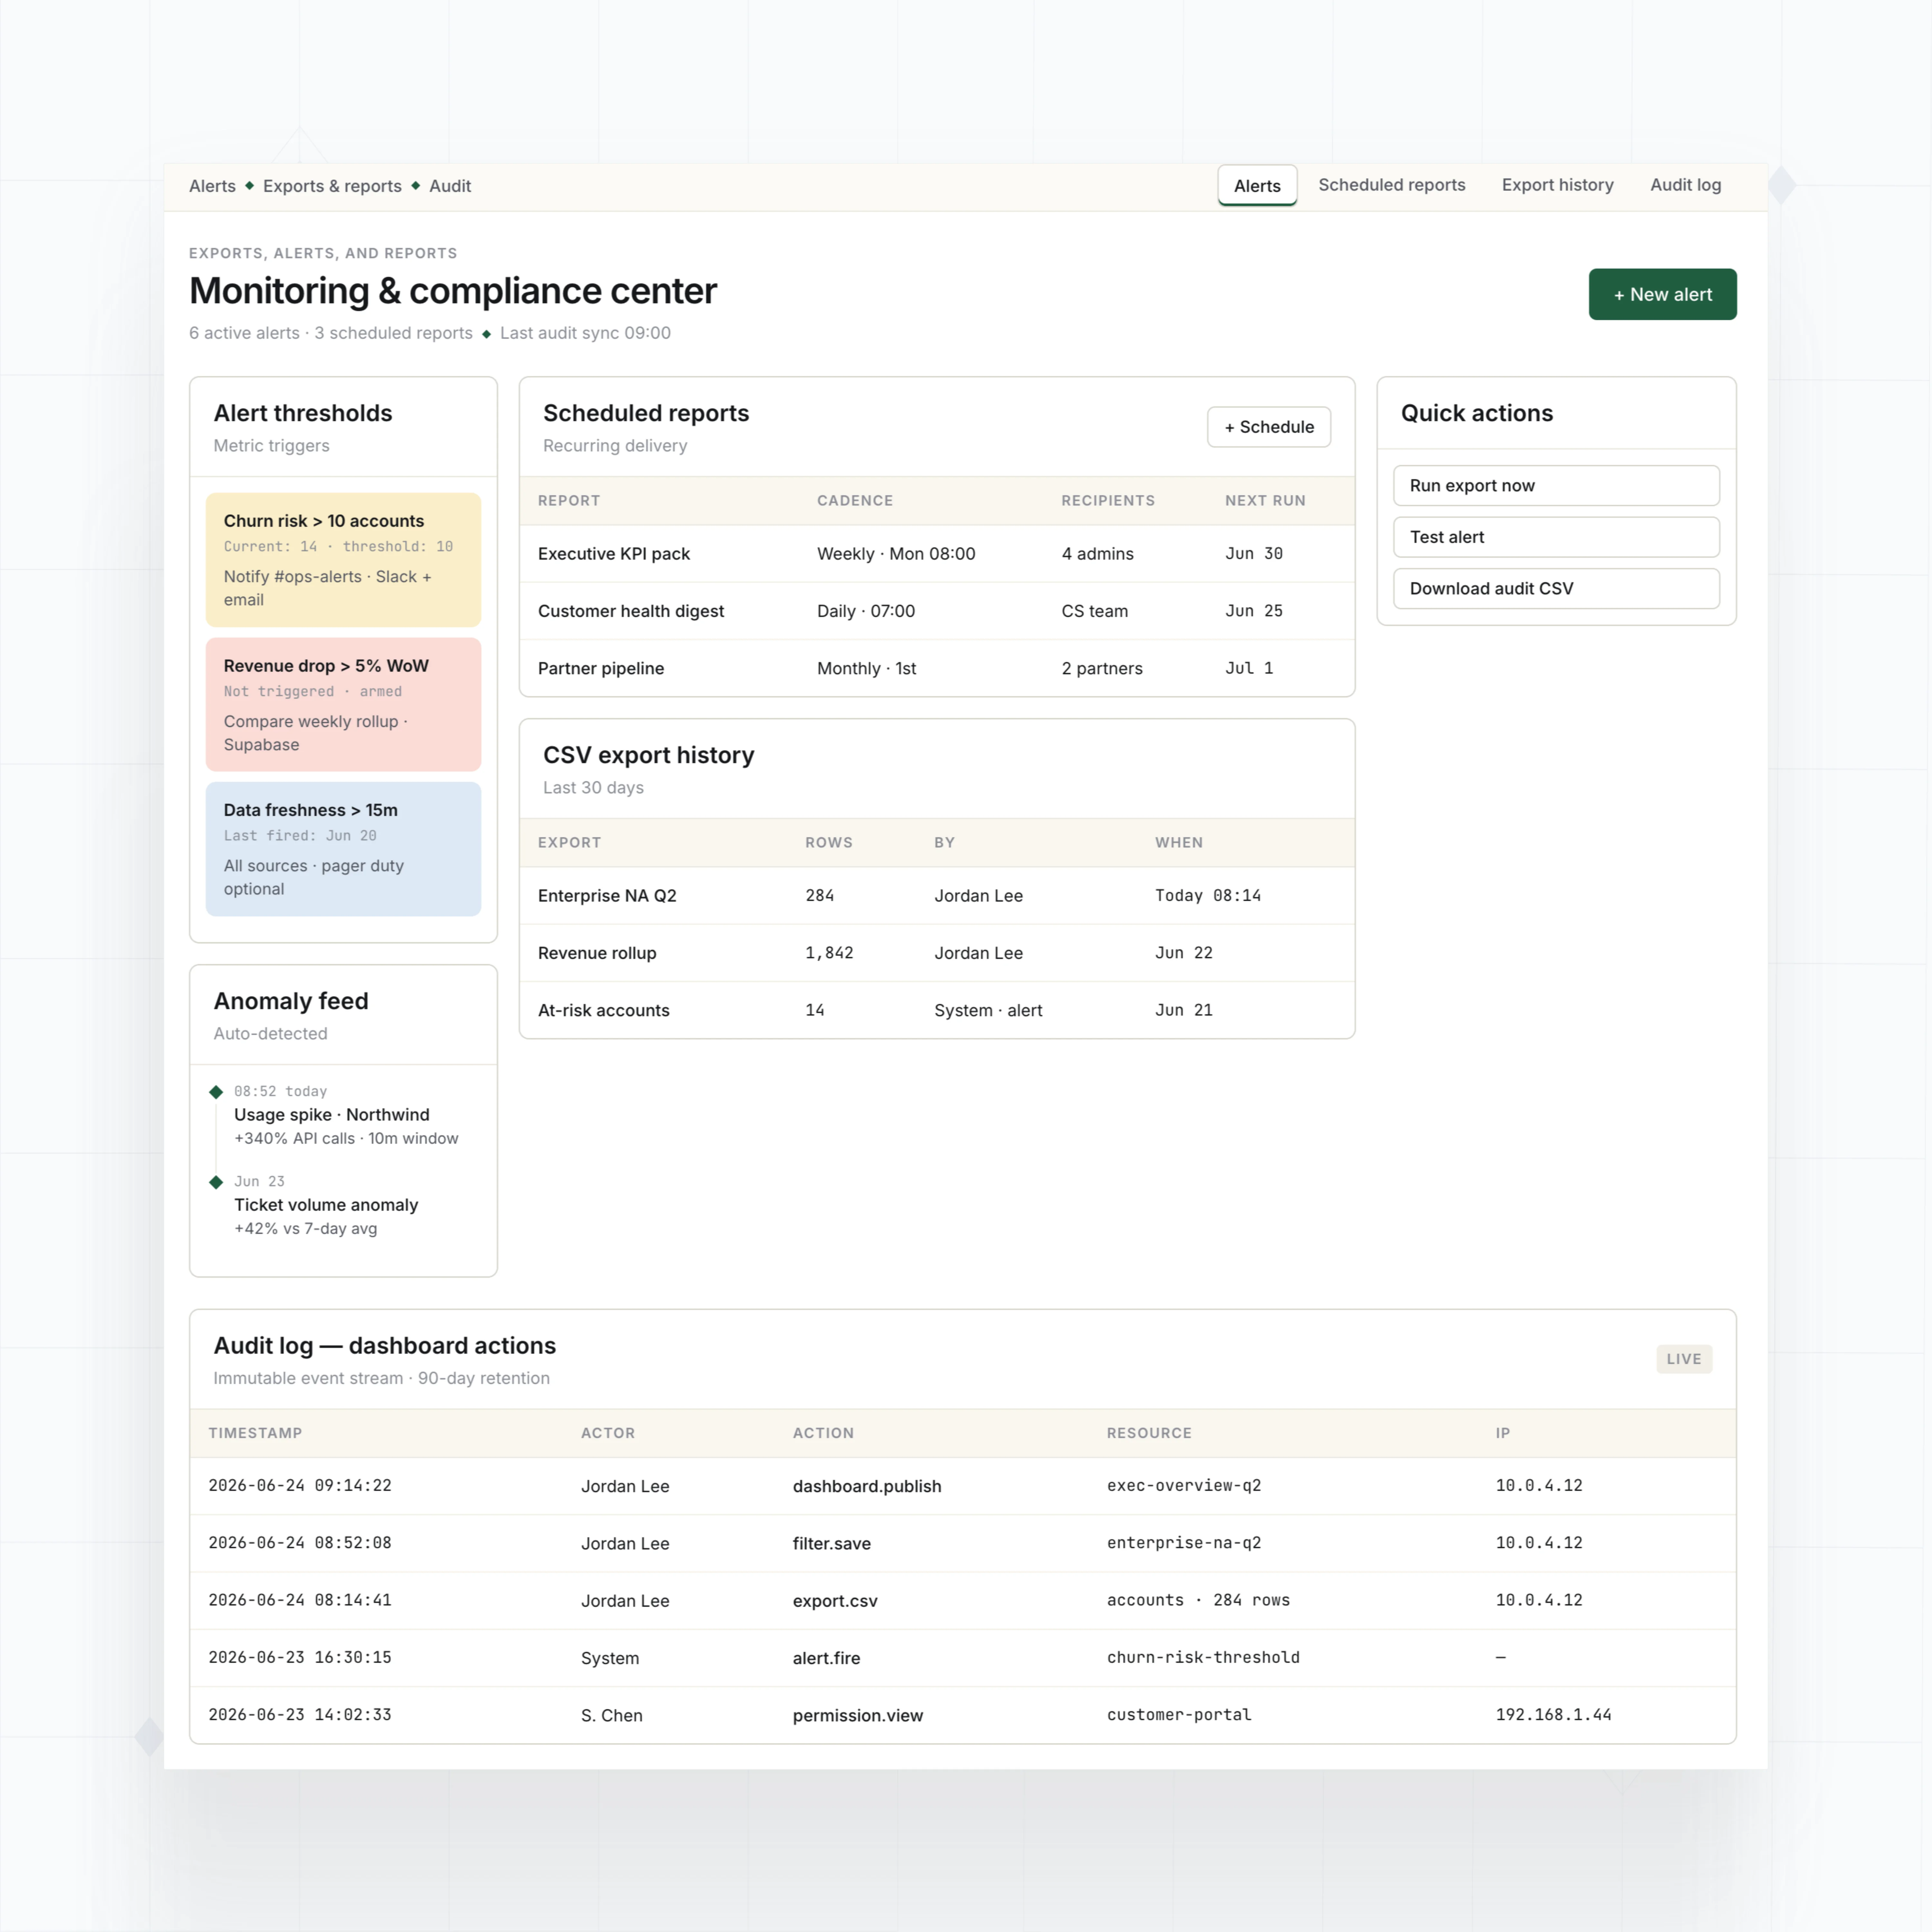Click the Jun 23 anomaly diamond marker

pyautogui.click(x=216, y=1182)
